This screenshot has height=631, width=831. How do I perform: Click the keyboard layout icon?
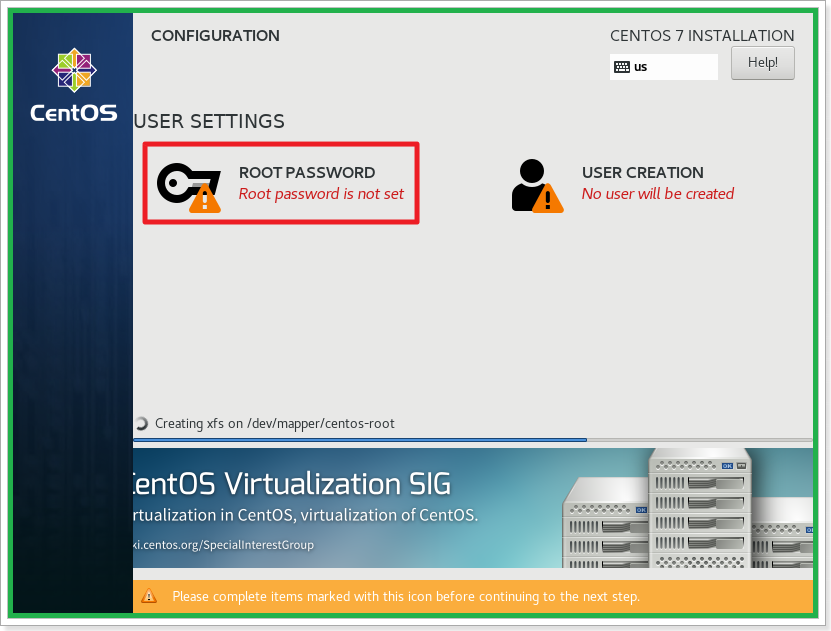coord(622,67)
